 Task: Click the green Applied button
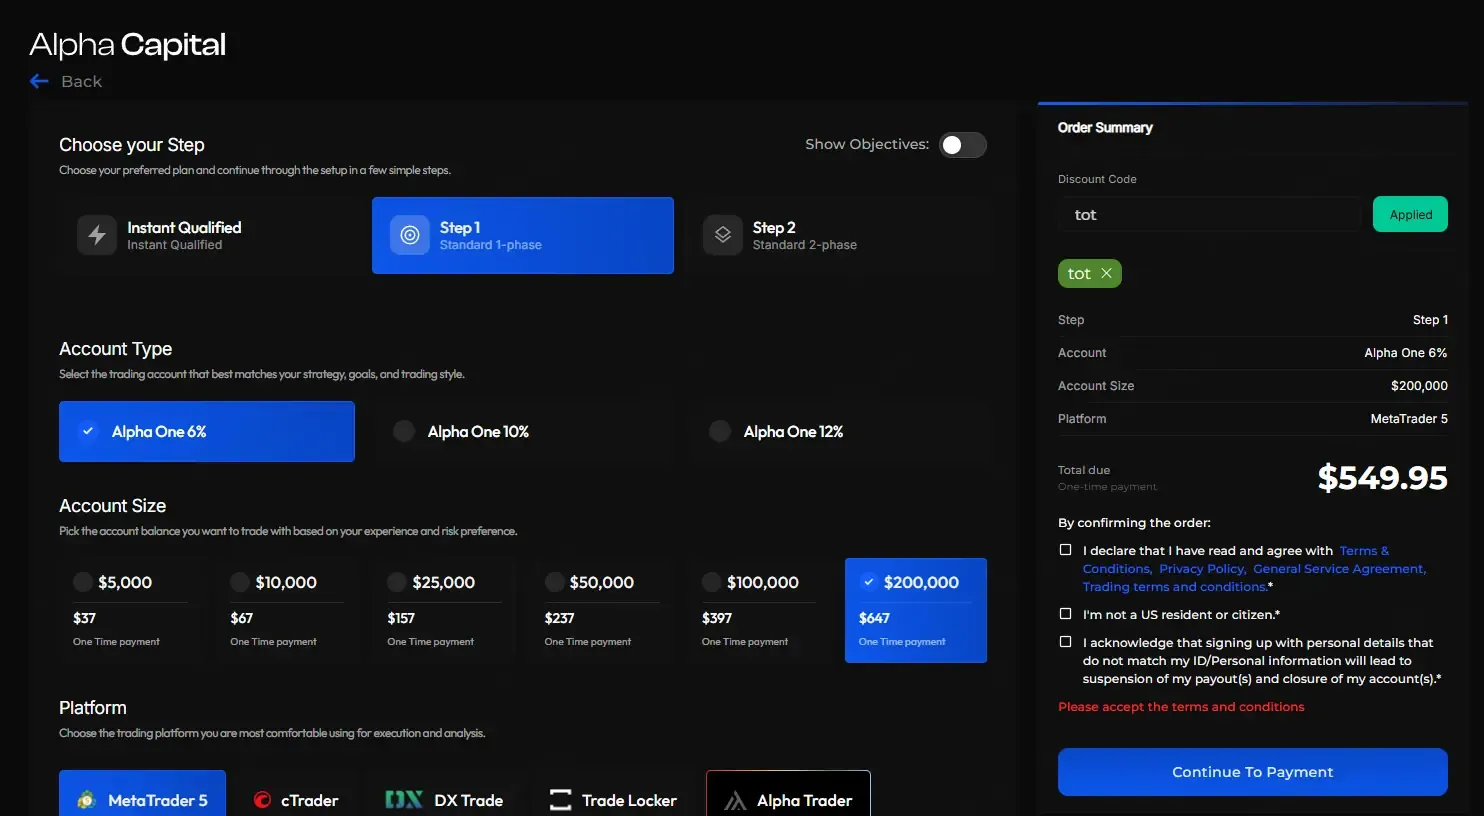[1410, 214]
